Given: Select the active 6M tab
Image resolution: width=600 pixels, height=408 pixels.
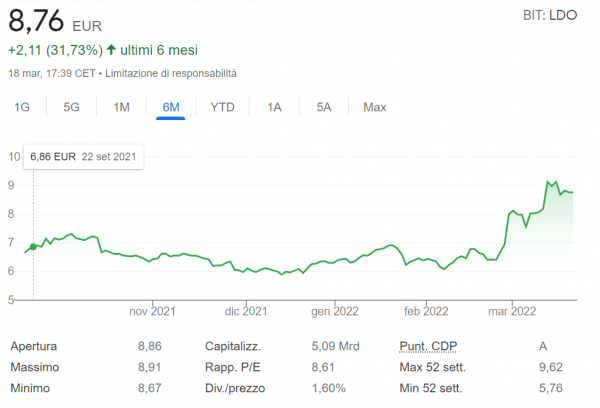Looking at the screenshot, I should coord(171,107).
